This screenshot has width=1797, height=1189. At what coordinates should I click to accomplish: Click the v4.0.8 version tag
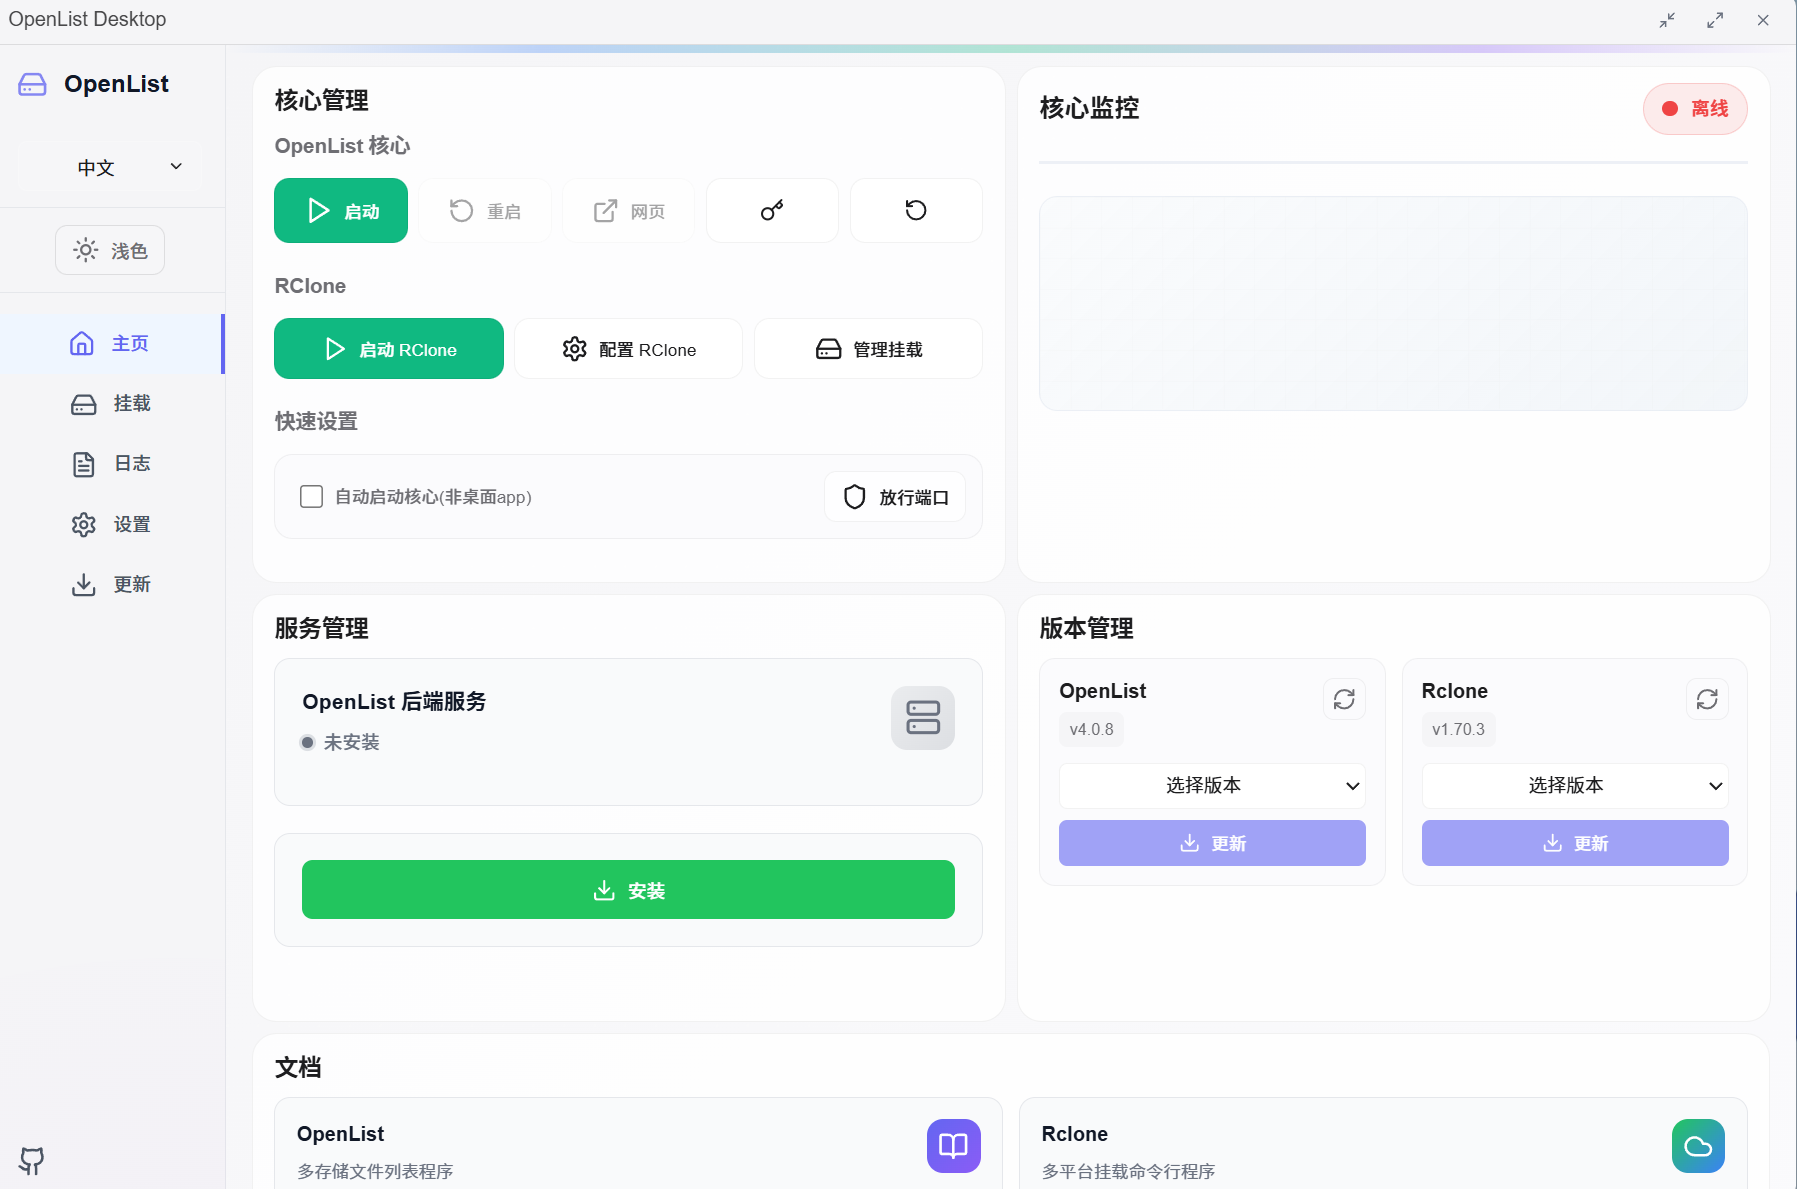(1092, 729)
